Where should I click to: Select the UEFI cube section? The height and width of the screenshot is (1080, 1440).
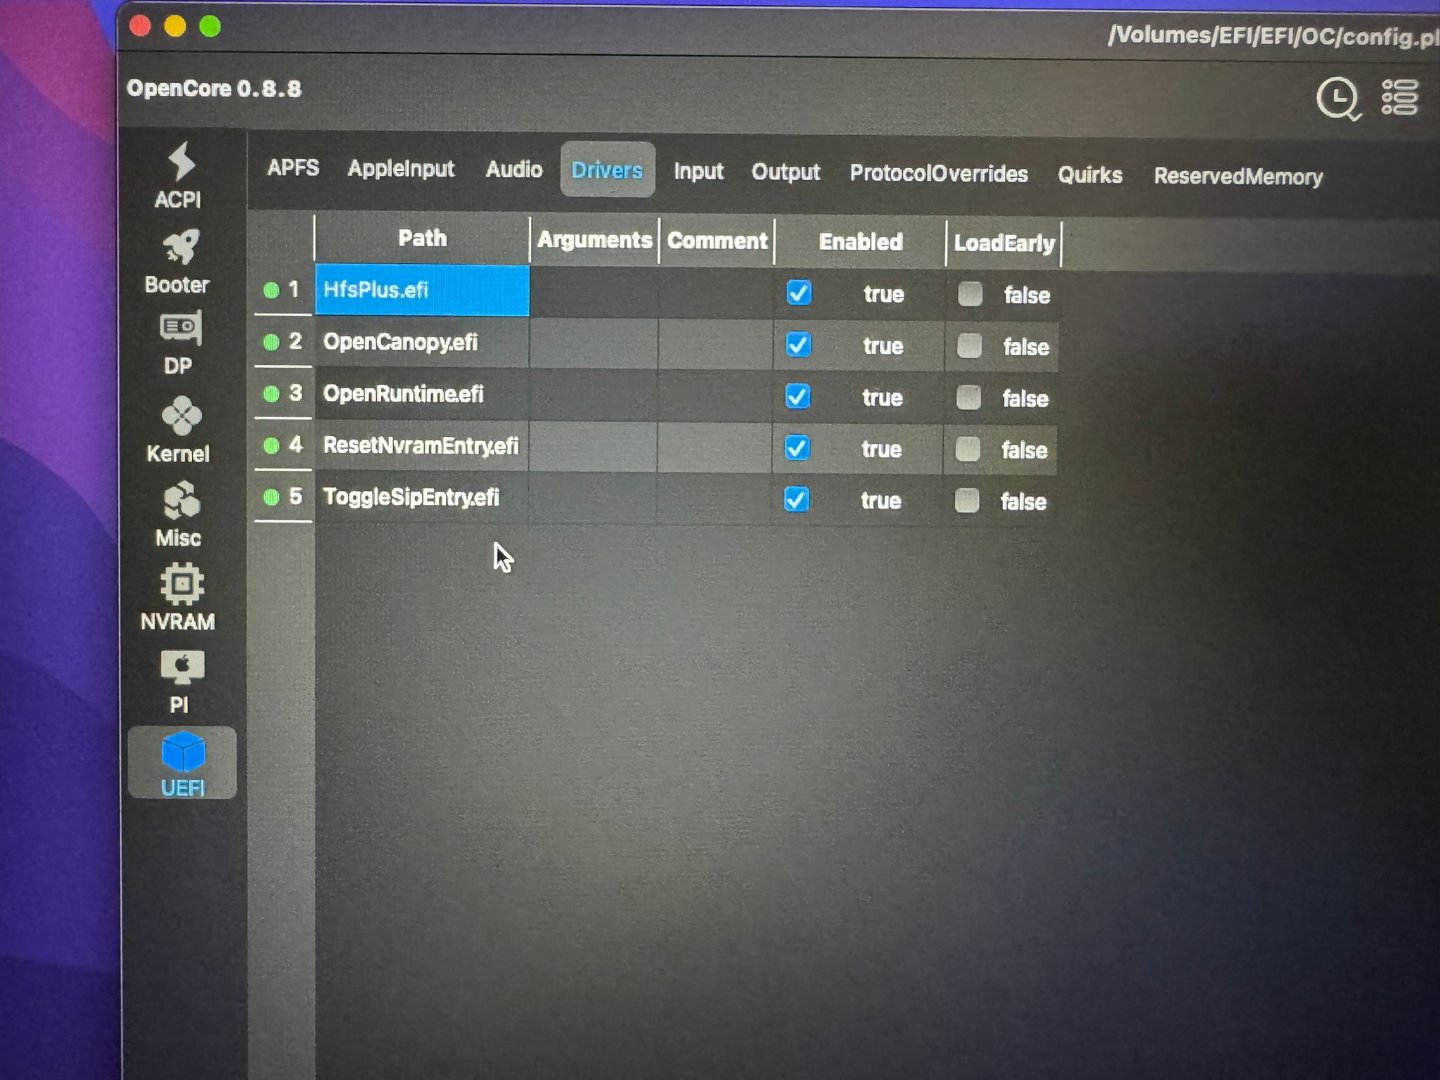(183, 764)
